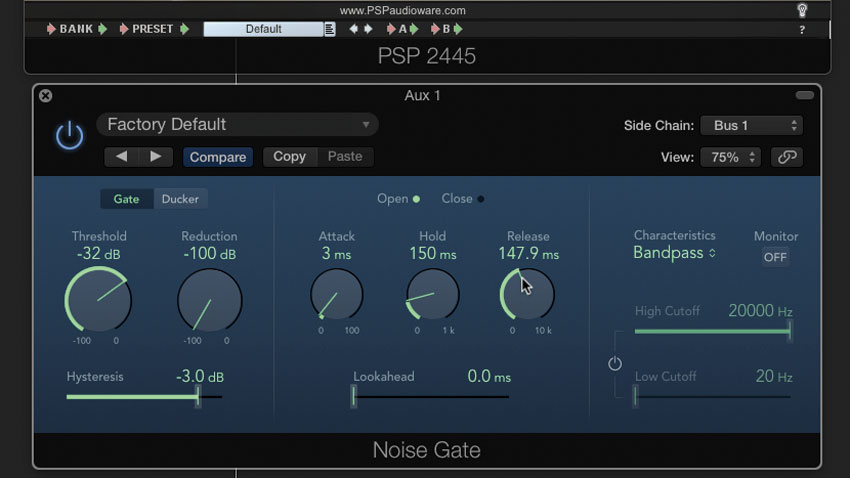Click the question mark help icon in PSP 2445
Viewport: 850px width, 478px height.
802,30
